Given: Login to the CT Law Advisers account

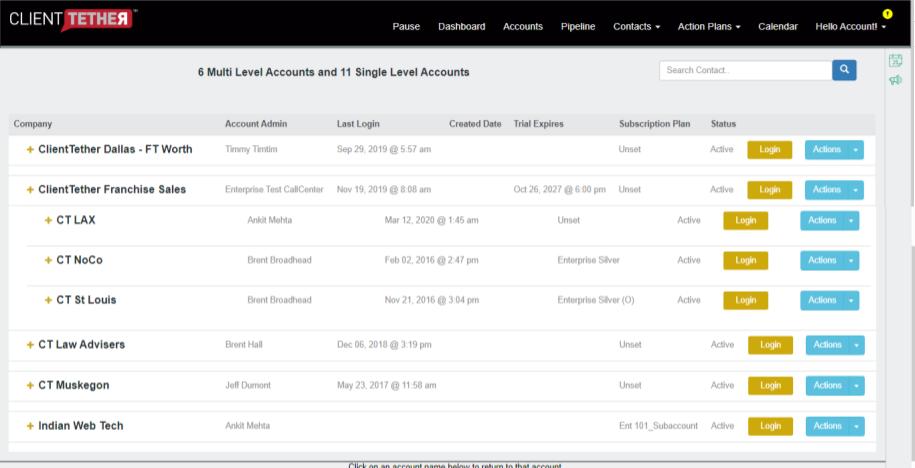Looking at the screenshot, I should coord(771,345).
